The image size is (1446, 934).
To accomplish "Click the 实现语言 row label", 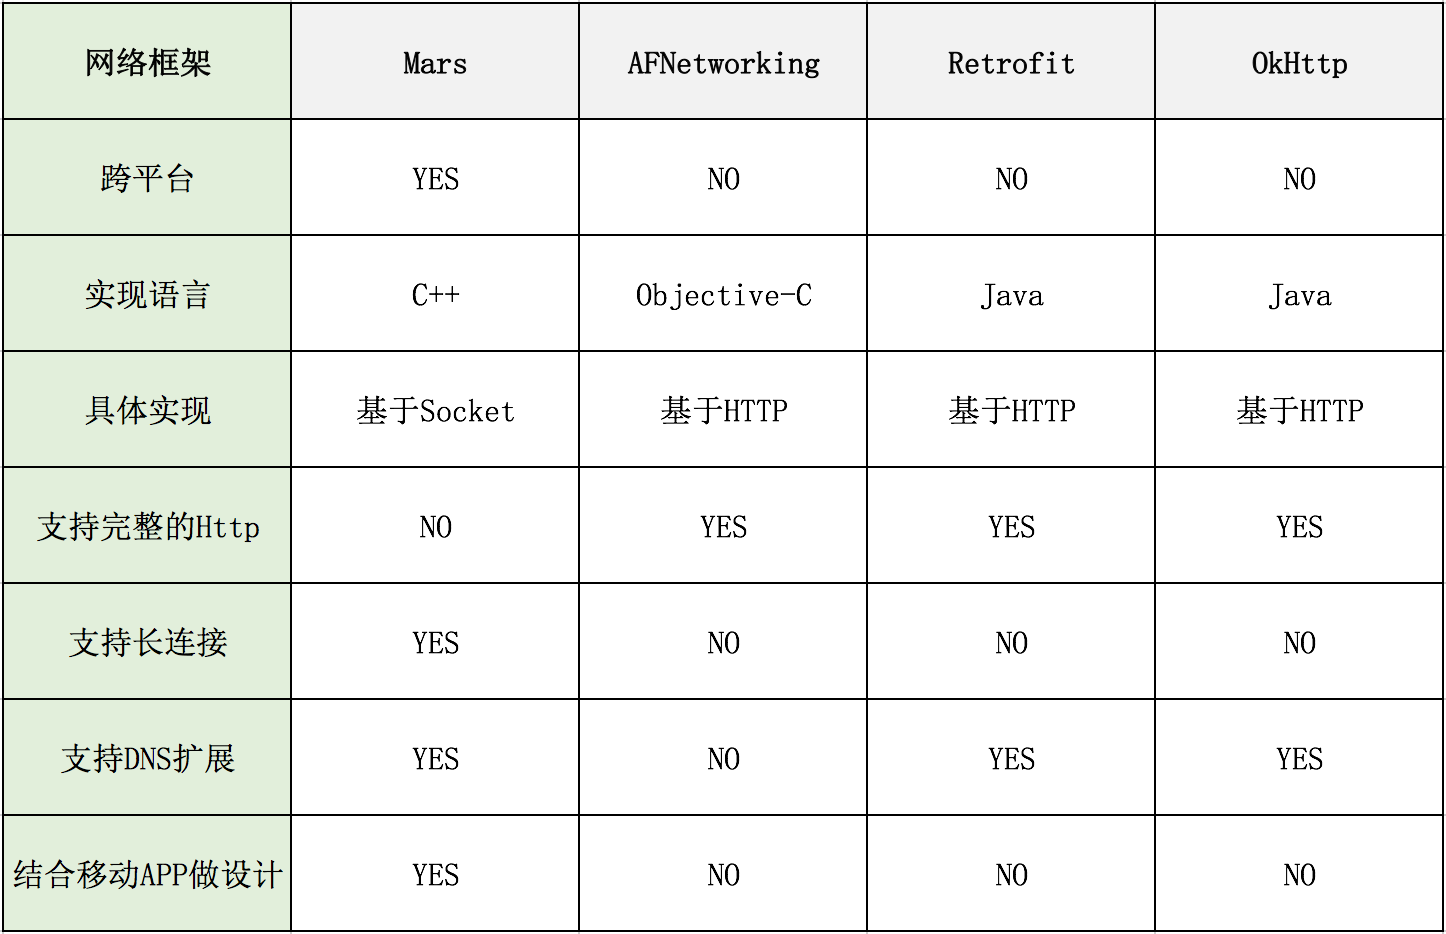I will tap(147, 294).
